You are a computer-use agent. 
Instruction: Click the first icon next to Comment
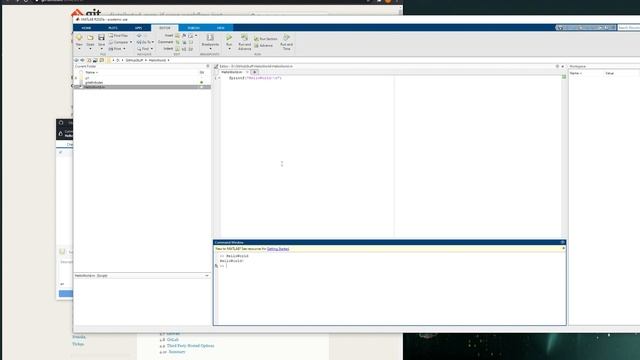pyautogui.click(x=178, y=42)
